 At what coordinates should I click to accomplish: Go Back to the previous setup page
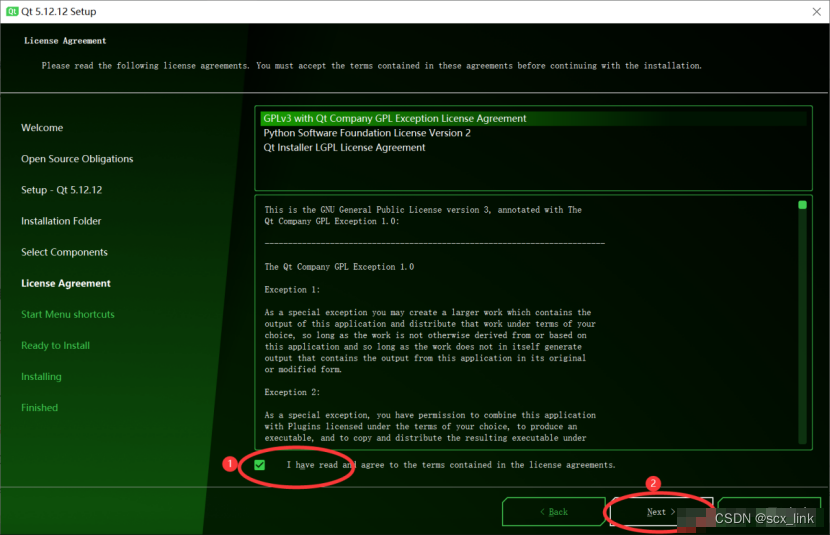pos(554,512)
